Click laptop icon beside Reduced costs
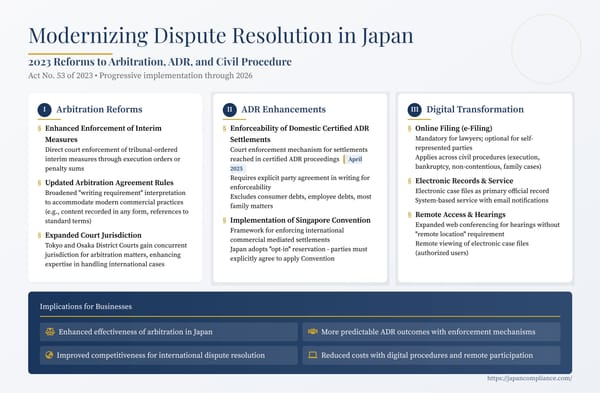The height and width of the screenshot is (393, 600). (313, 355)
